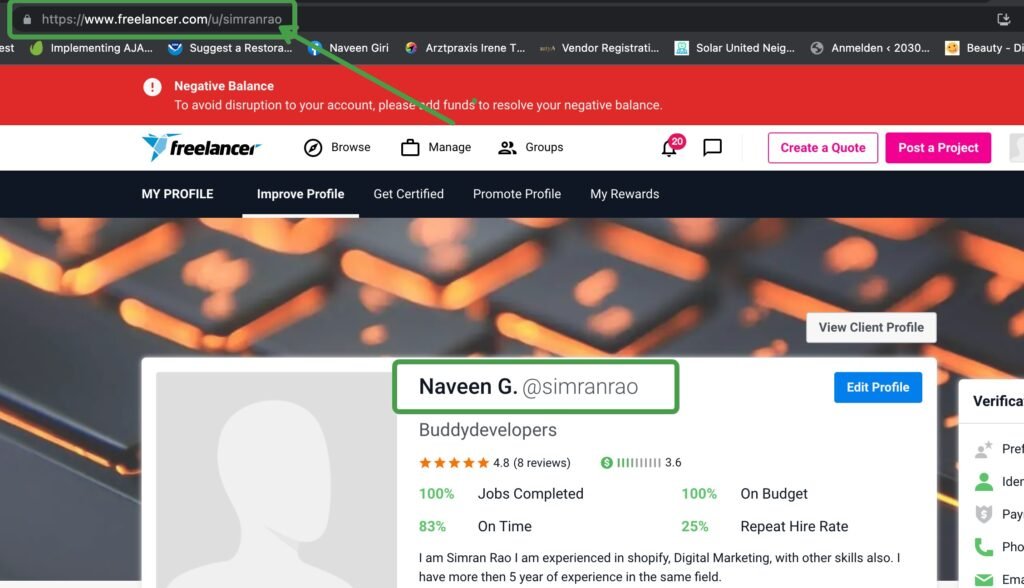Click the identity verified person icon
1024x588 pixels.
coord(984,482)
